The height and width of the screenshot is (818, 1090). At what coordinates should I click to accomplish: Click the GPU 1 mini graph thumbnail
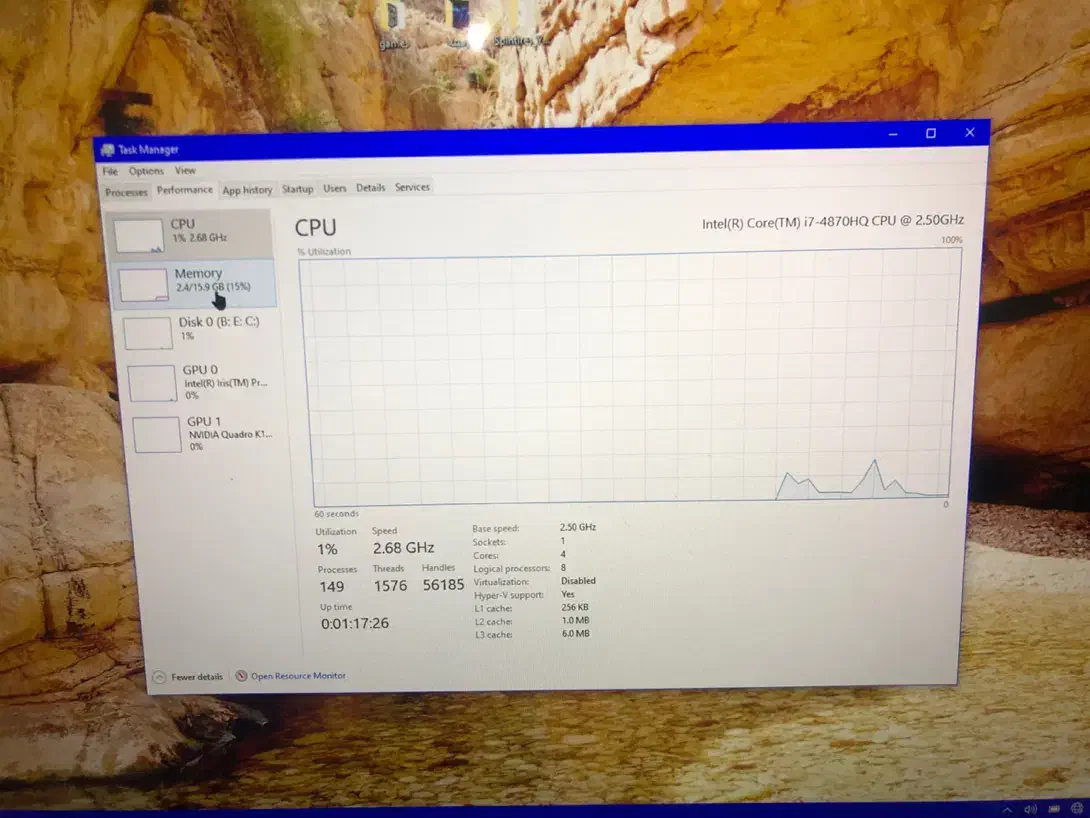click(157, 435)
